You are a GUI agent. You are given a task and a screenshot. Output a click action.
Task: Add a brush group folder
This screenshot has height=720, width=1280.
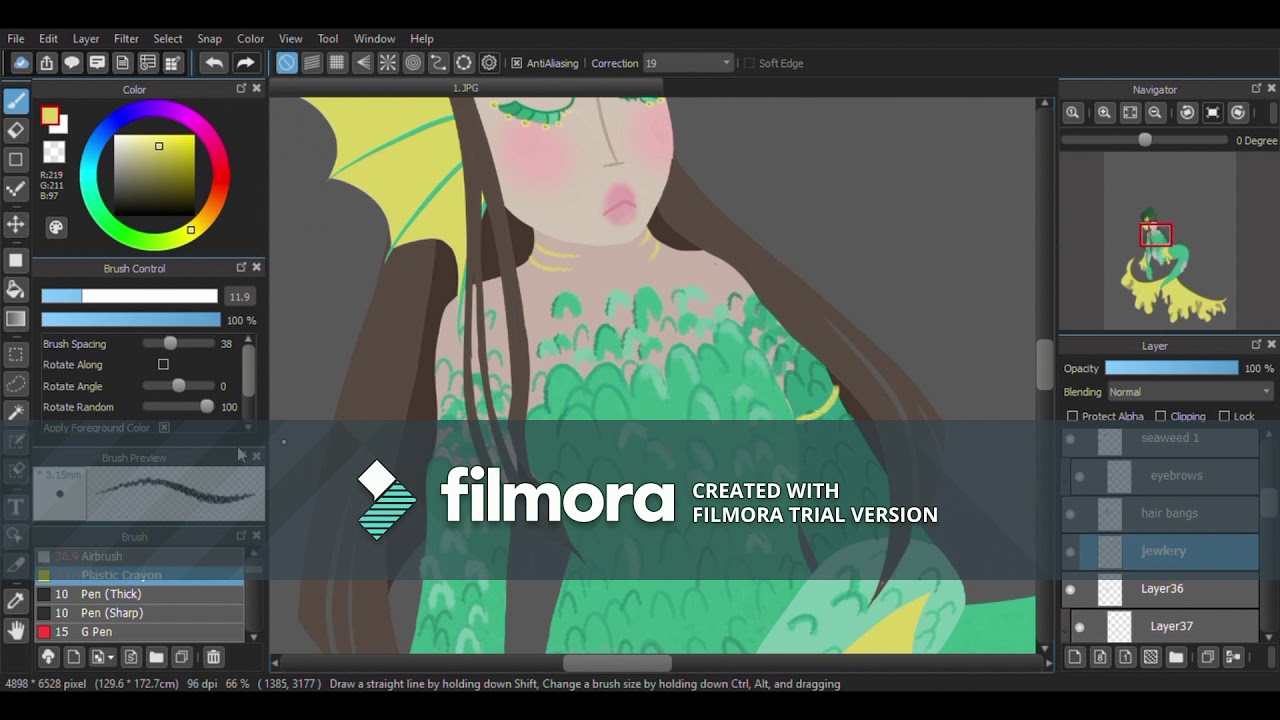pyautogui.click(x=156, y=657)
